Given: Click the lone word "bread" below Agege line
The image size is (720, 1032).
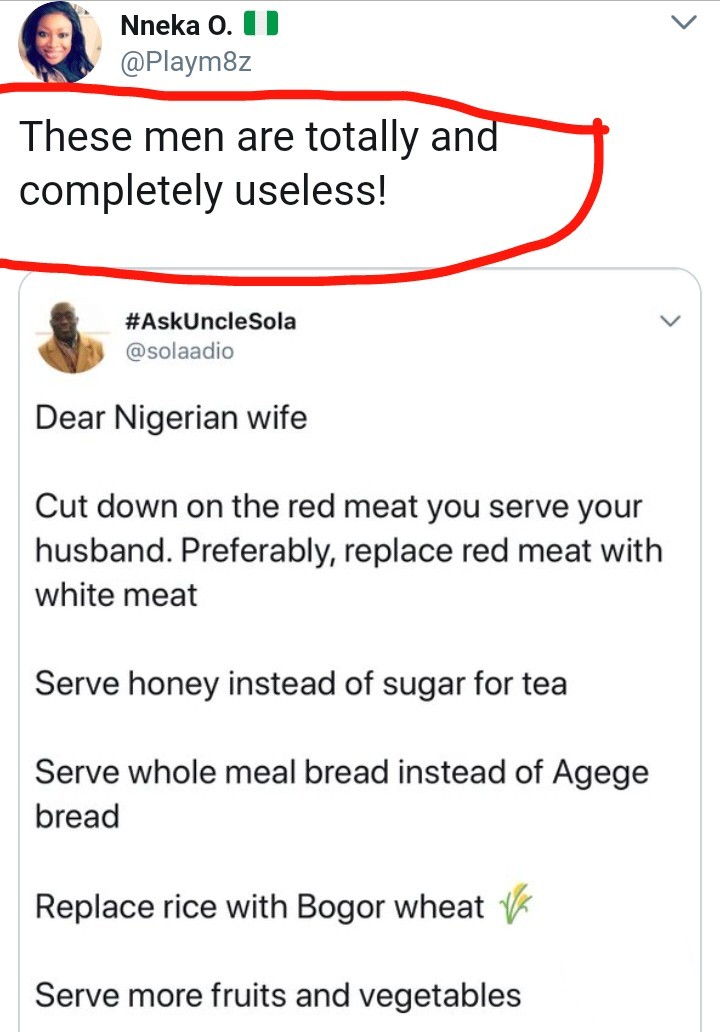Looking at the screenshot, I should tap(77, 817).
